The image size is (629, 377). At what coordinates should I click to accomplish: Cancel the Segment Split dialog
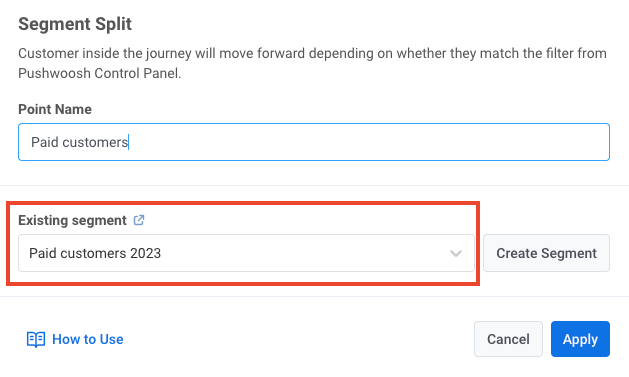(x=508, y=339)
